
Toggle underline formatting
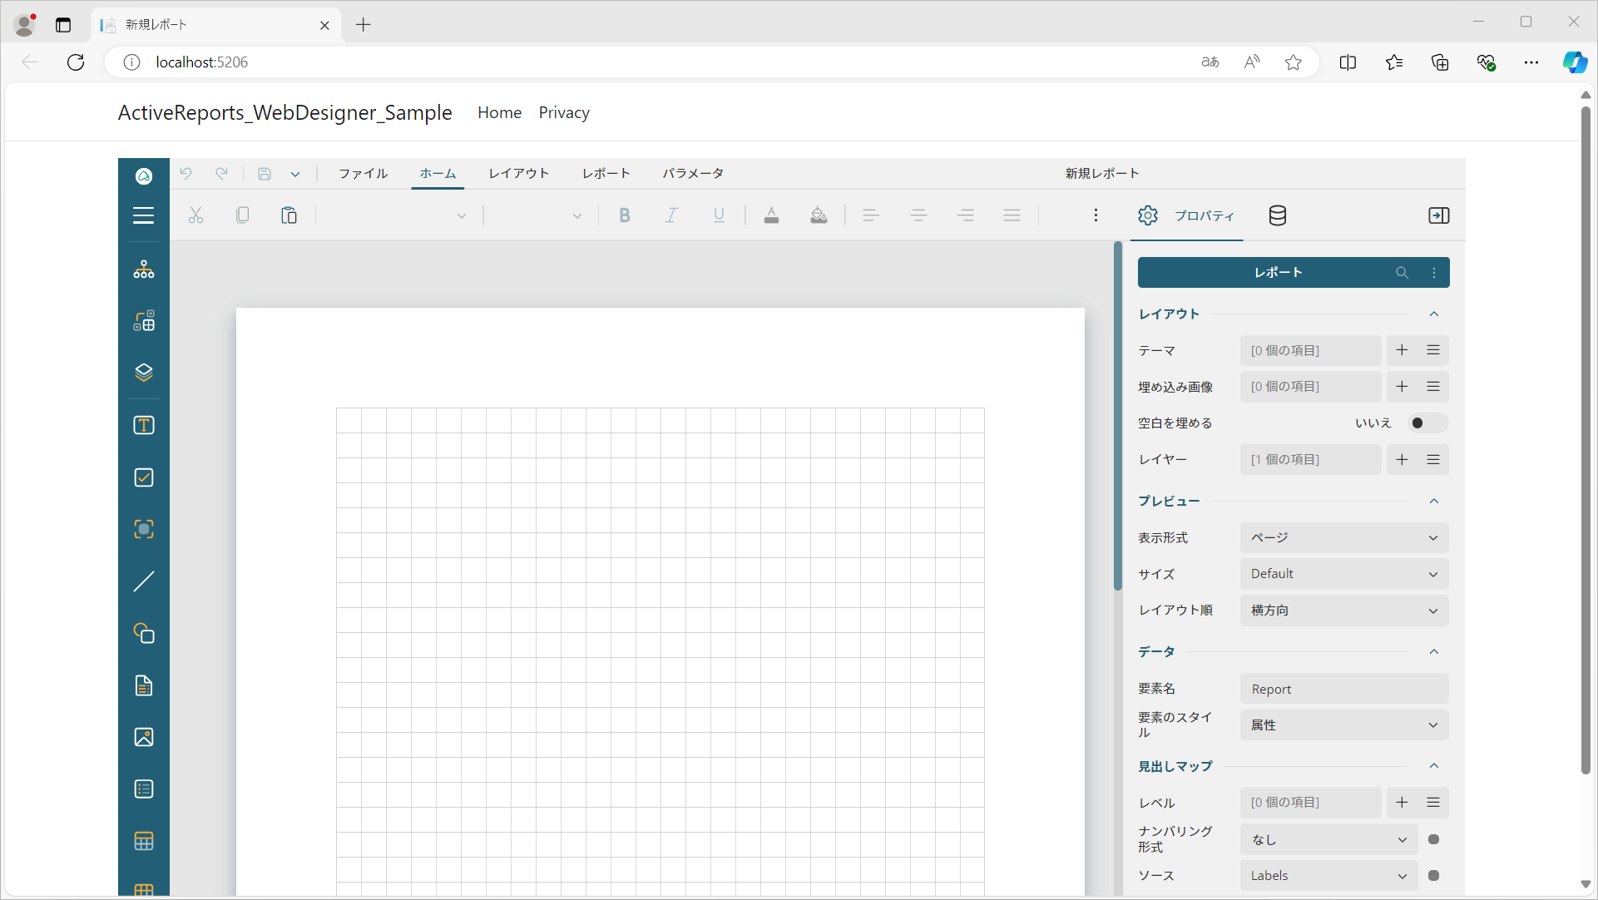point(718,215)
